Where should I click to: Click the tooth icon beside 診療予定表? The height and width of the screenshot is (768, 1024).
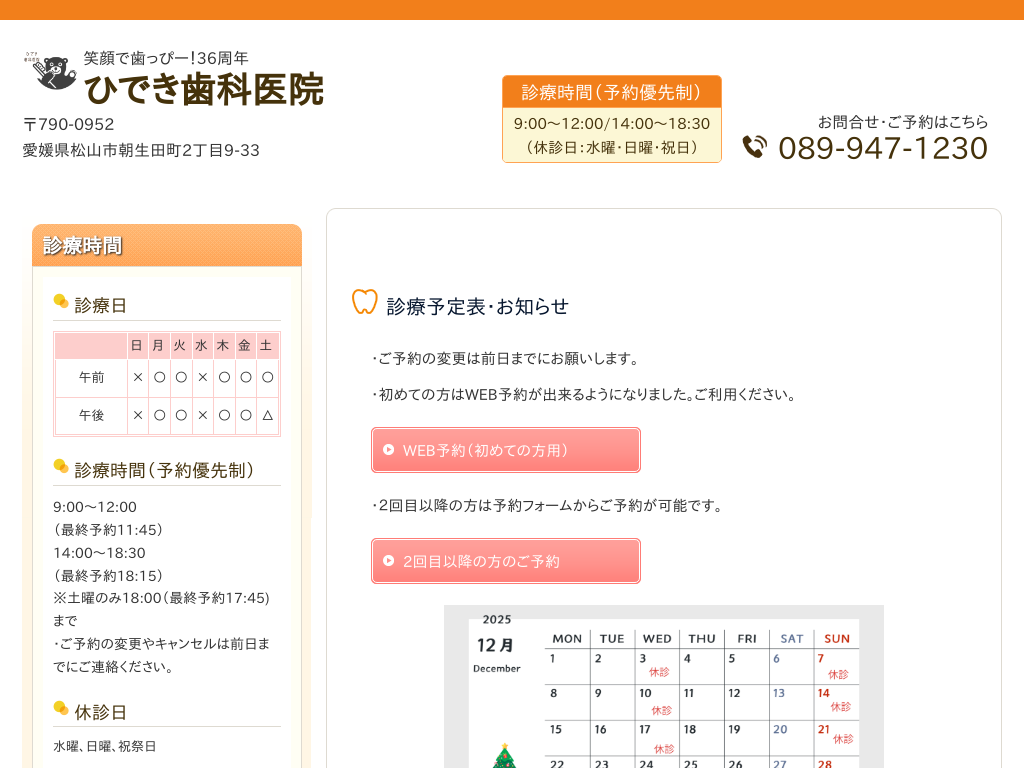[x=365, y=302]
